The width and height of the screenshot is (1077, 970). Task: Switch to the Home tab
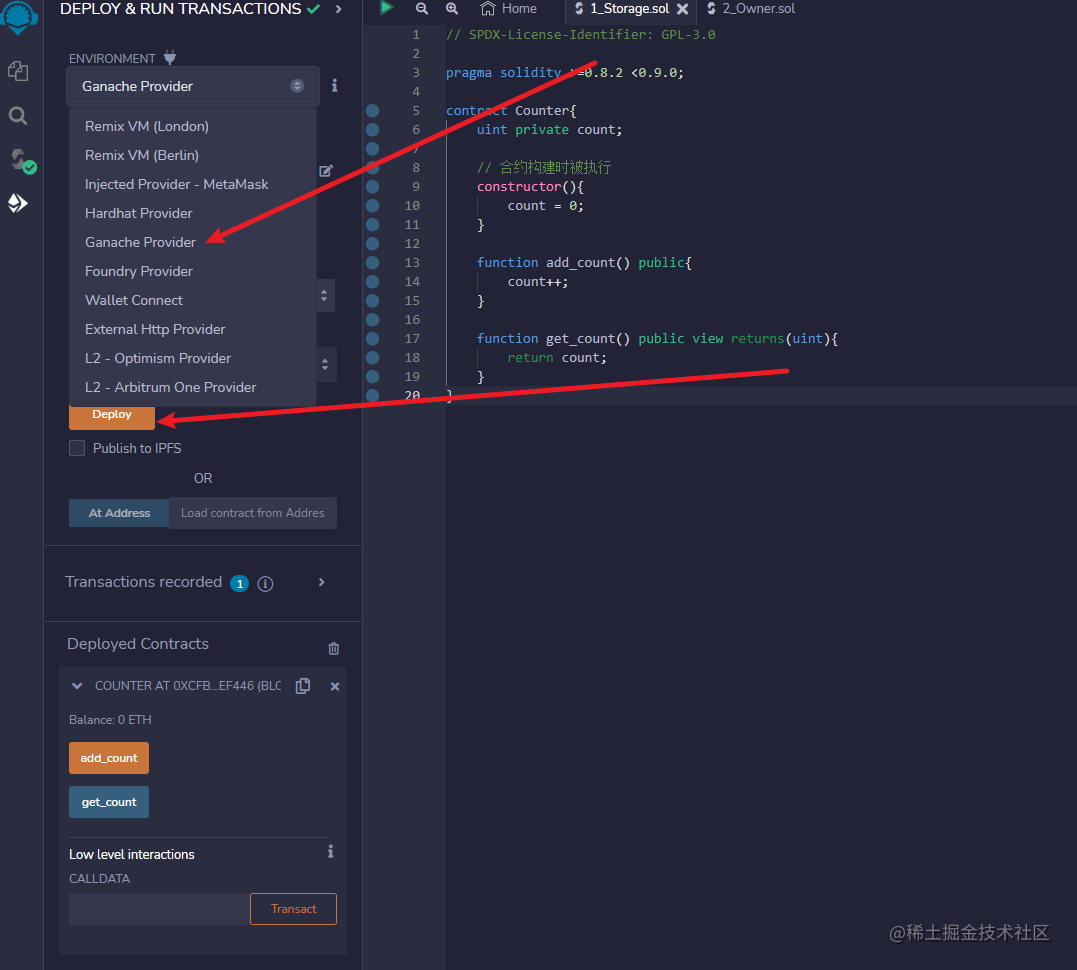click(x=509, y=9)
